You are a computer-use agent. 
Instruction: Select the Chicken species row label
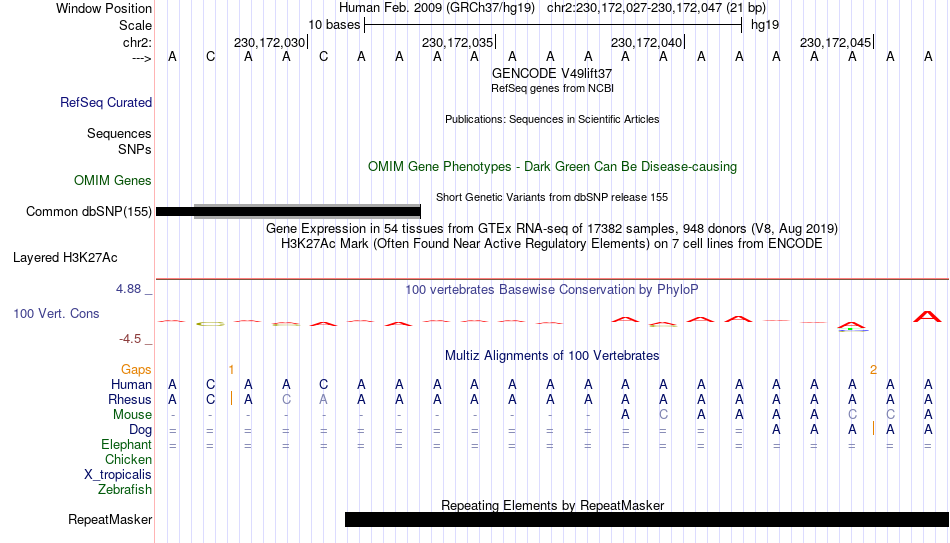128,459
